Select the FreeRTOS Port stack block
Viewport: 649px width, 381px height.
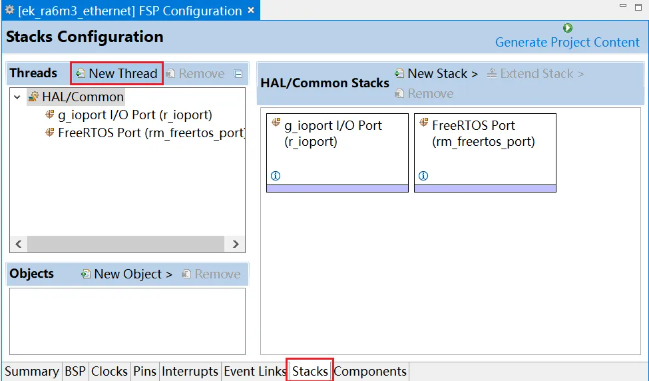tap(485, 153)
